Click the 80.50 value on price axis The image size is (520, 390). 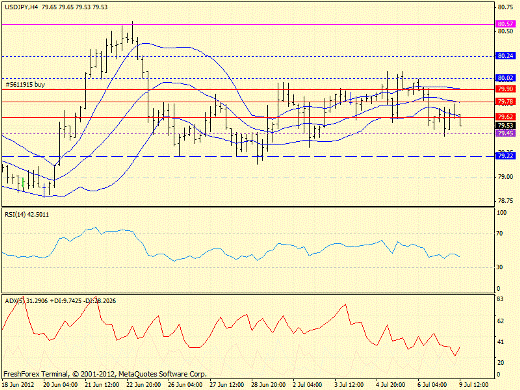(x=505, y=31)
